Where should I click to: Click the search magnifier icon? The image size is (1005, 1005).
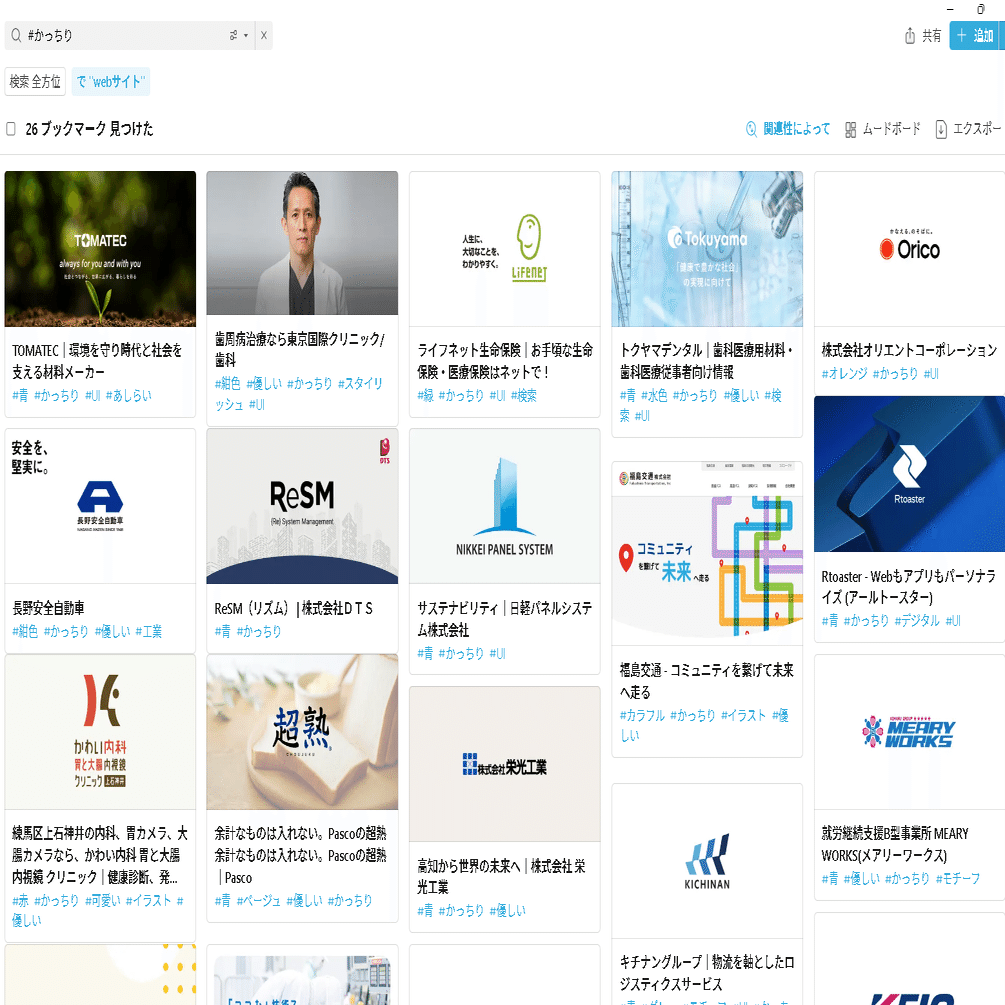pyautogui.click(x=16, y=35)
